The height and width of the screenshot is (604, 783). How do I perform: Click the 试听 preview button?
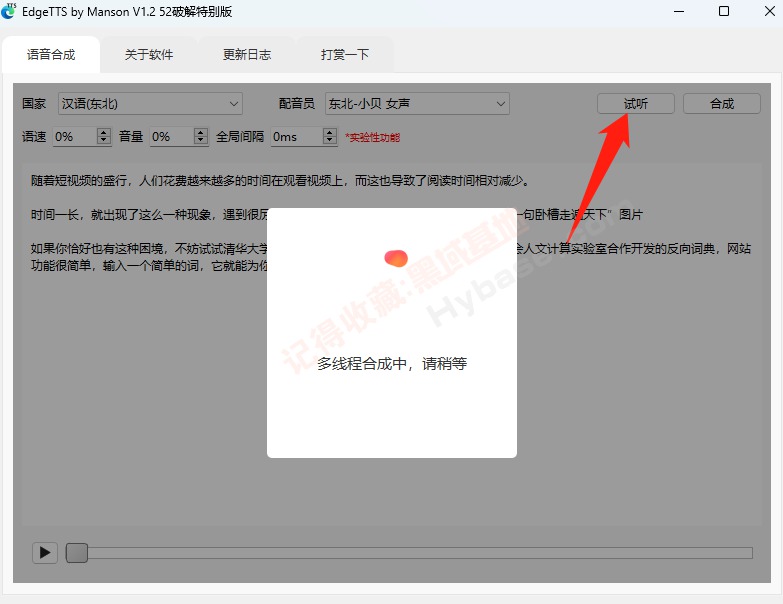pos(636,104)
